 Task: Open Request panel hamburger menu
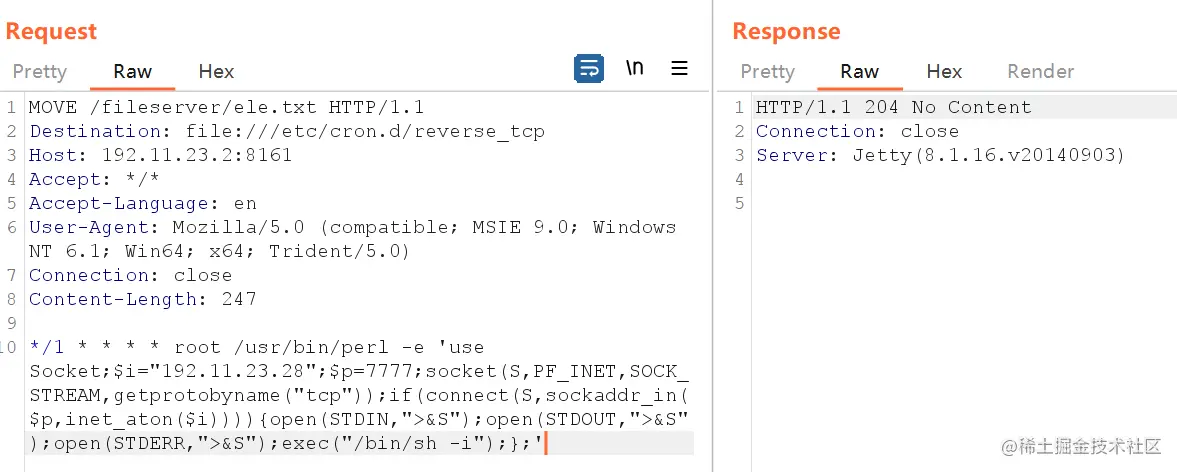click(679, 68)
